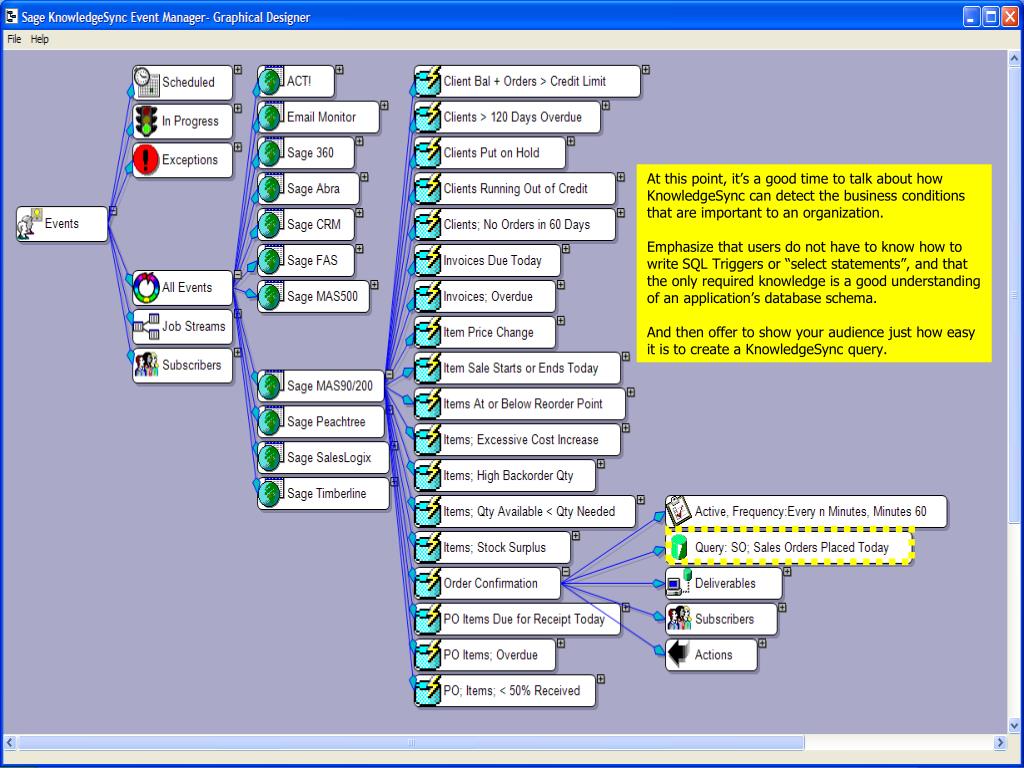1024x768 pixels.
Task: Select Clients; No Orders in 60 Days
Action: [x=515, y=225]
